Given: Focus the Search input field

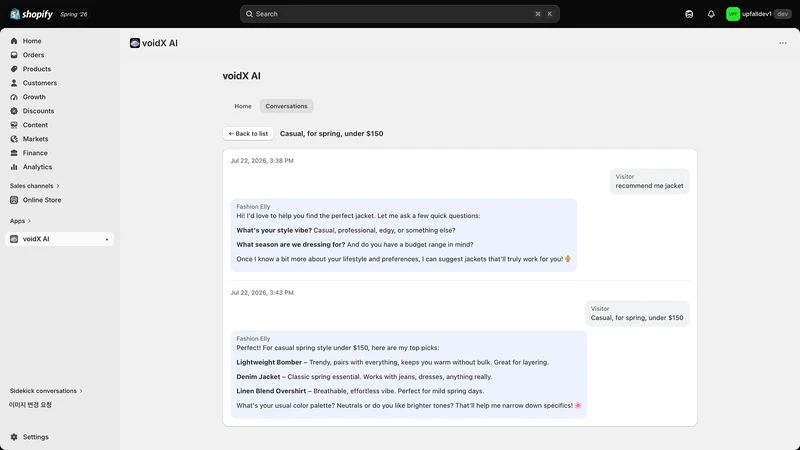Looking at the screenshot, I should coord(399,14).
